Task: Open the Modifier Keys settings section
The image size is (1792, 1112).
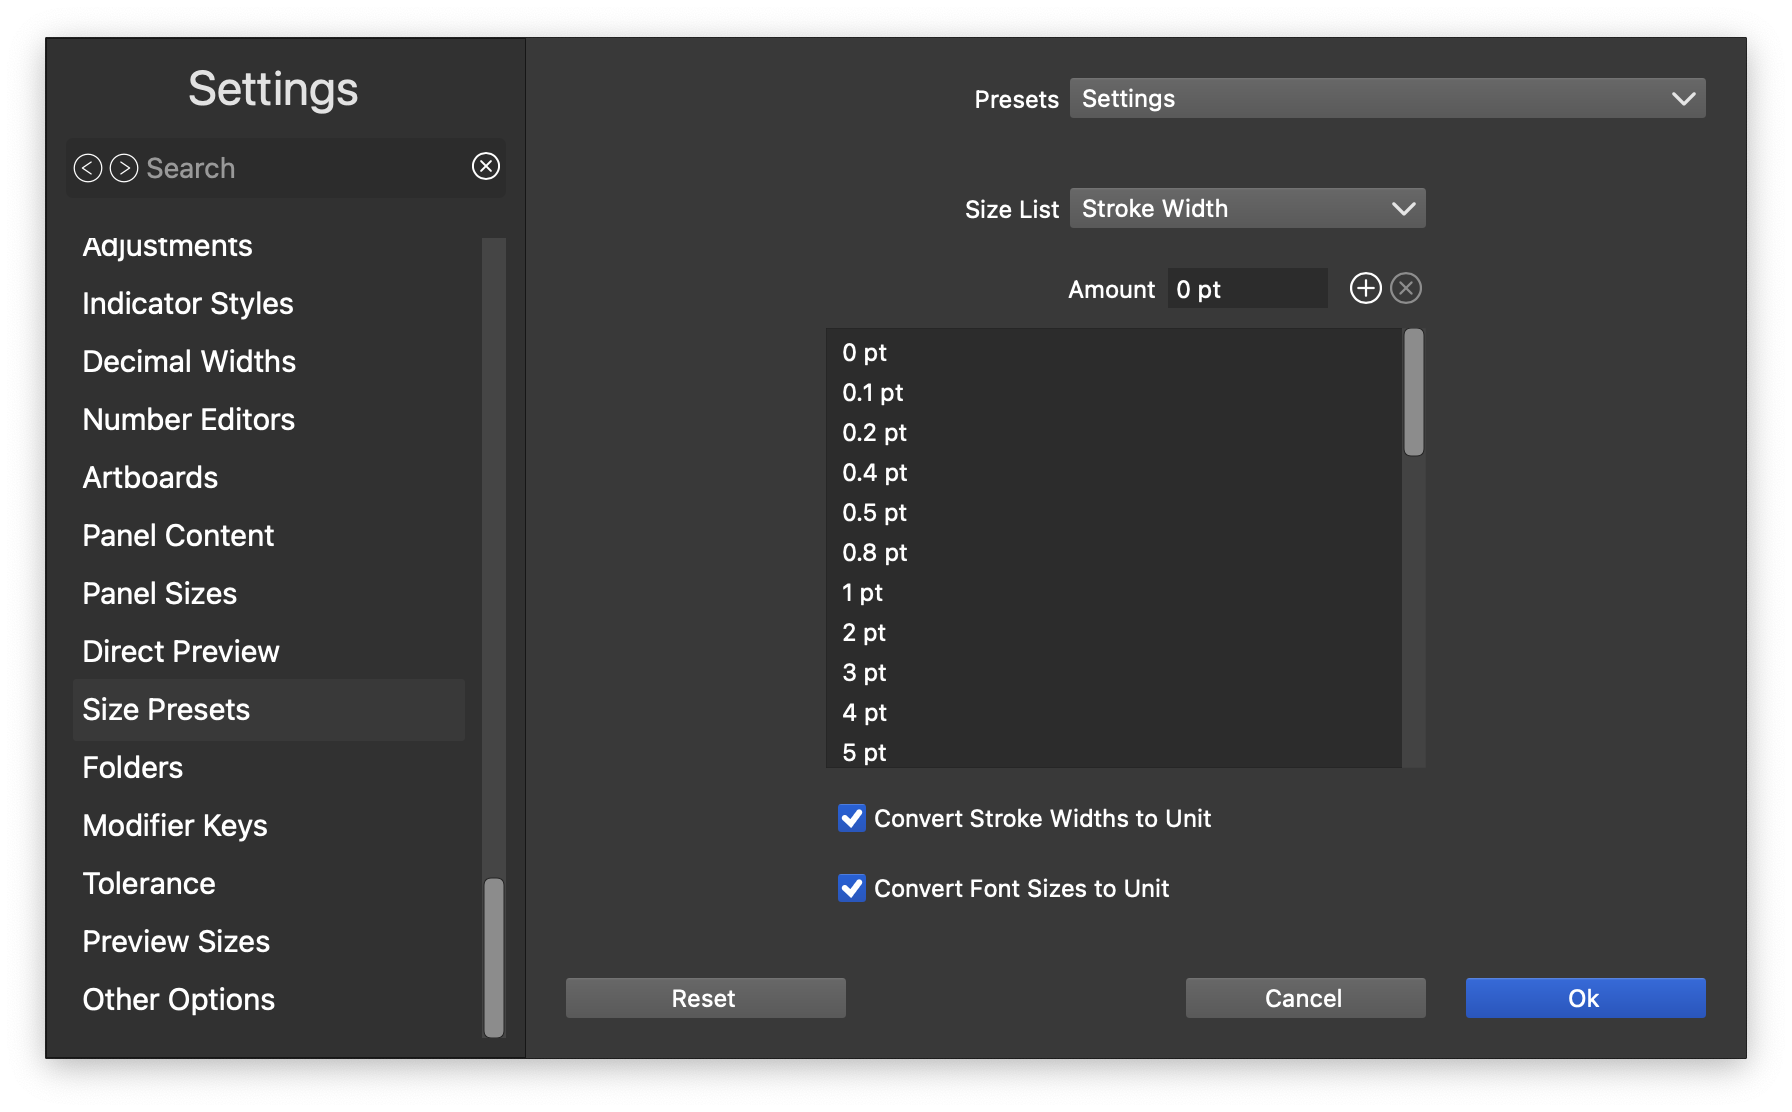Action: [175, 825]
